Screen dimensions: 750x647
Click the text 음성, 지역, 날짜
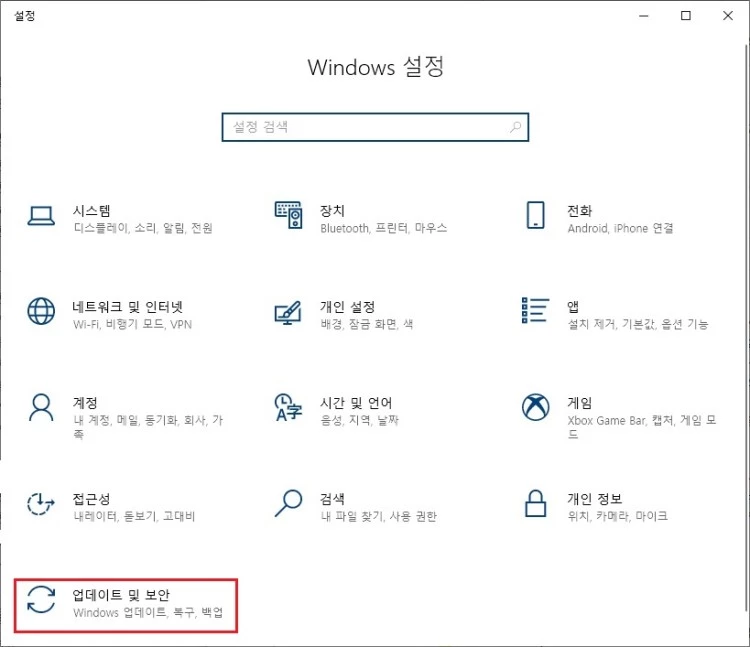click(x=359, y=420)
